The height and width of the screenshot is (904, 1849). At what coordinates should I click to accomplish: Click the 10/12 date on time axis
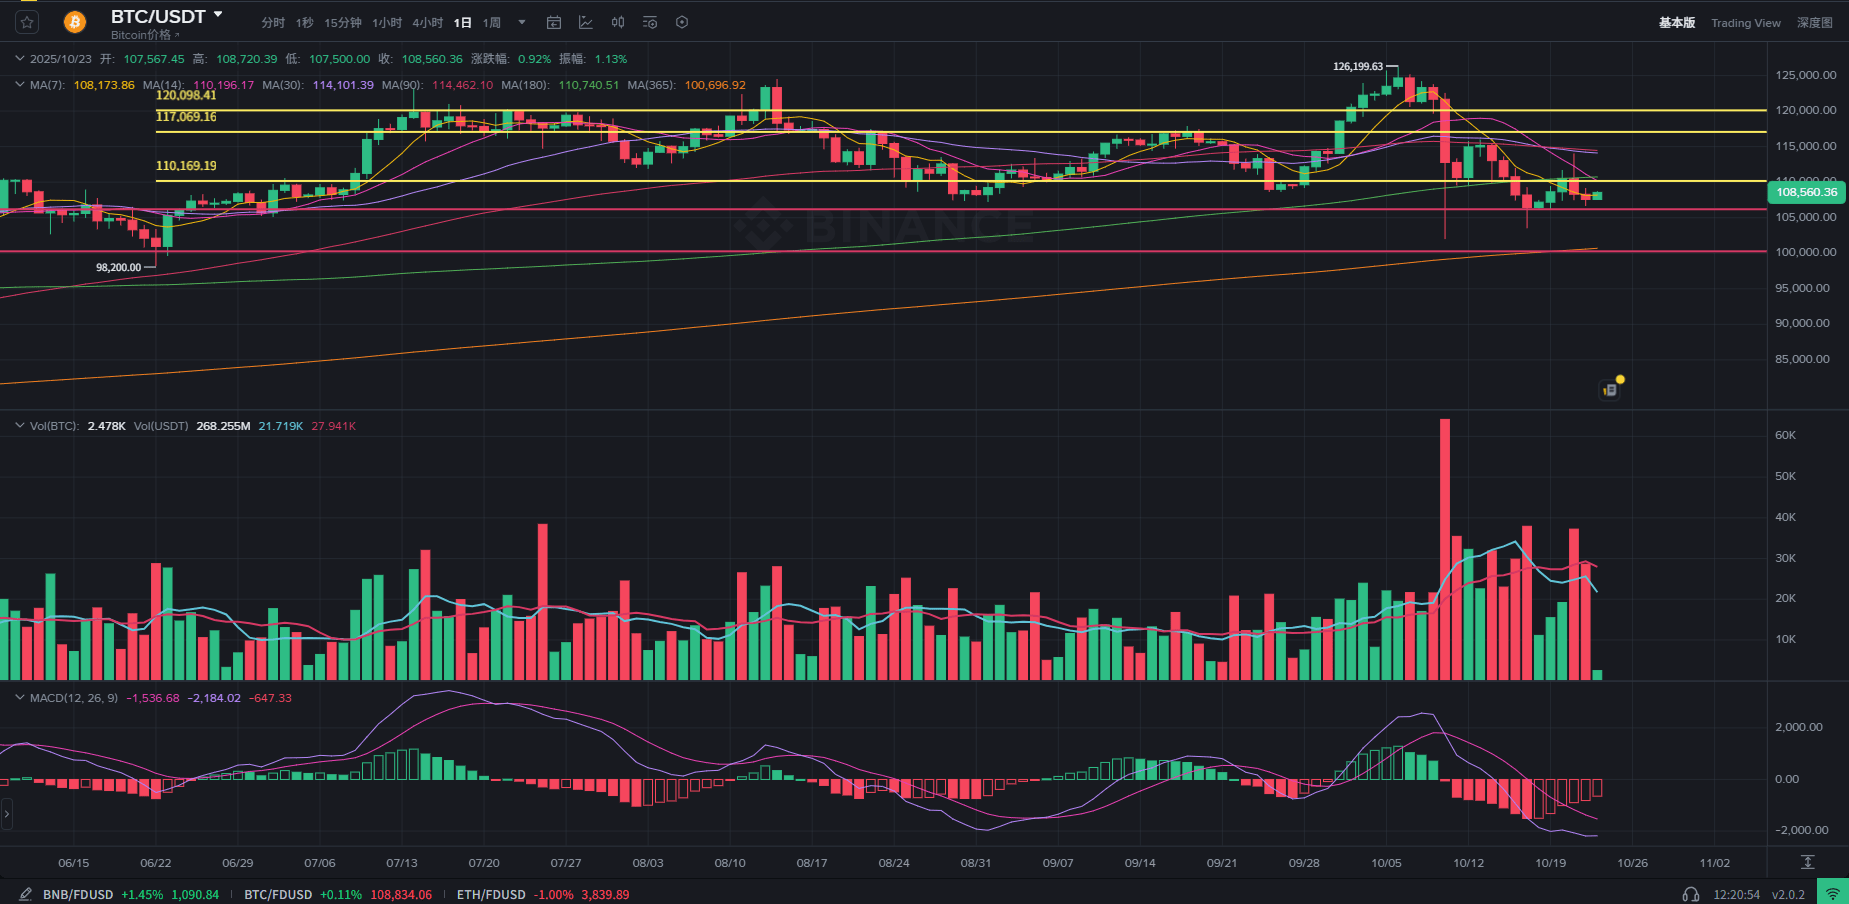(1468, 862)
